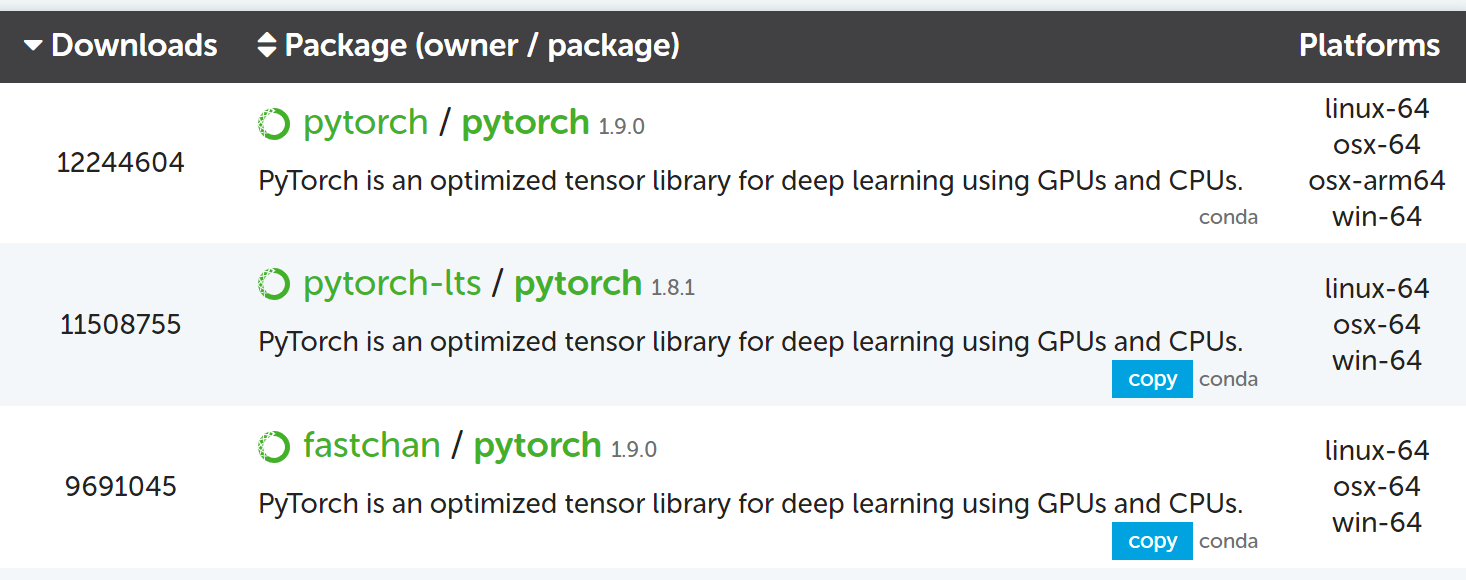
Task: Open pytorch package version 1.9.0 from pytorch
Action: point(525,123)
